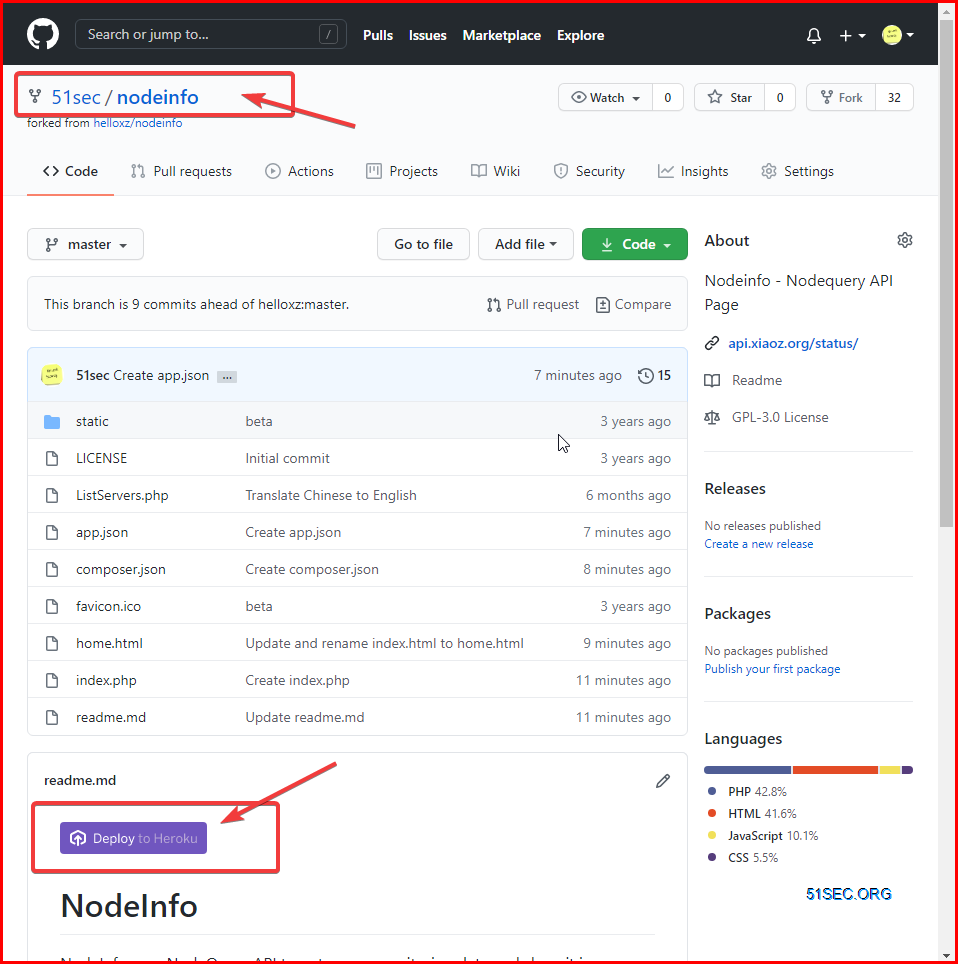Open the 51sec owner link
The image size is (958, 964).
[76, 97]
